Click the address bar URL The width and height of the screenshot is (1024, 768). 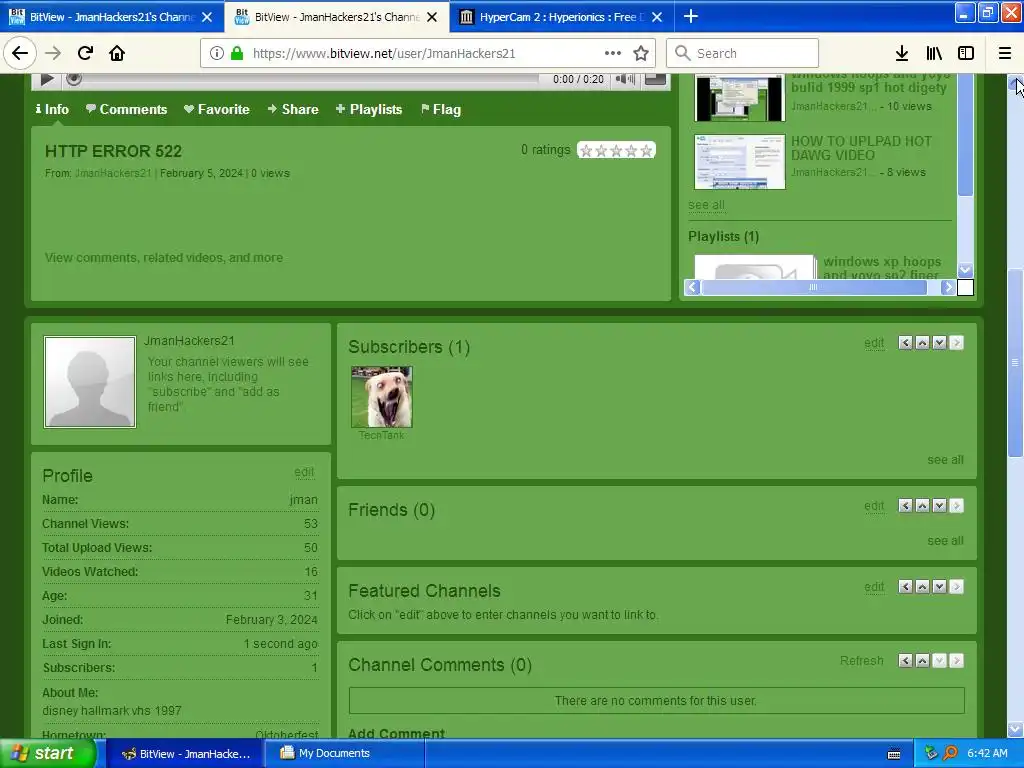click(x=384, y=54)
